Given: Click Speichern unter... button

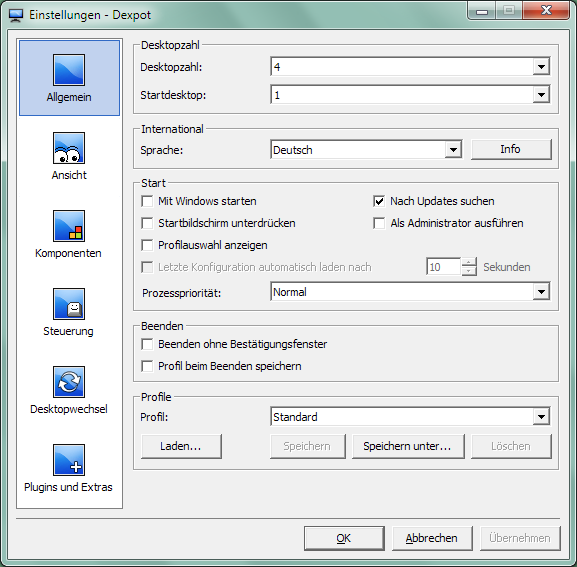Looking at the screenshot, I should tap(408, 446).
